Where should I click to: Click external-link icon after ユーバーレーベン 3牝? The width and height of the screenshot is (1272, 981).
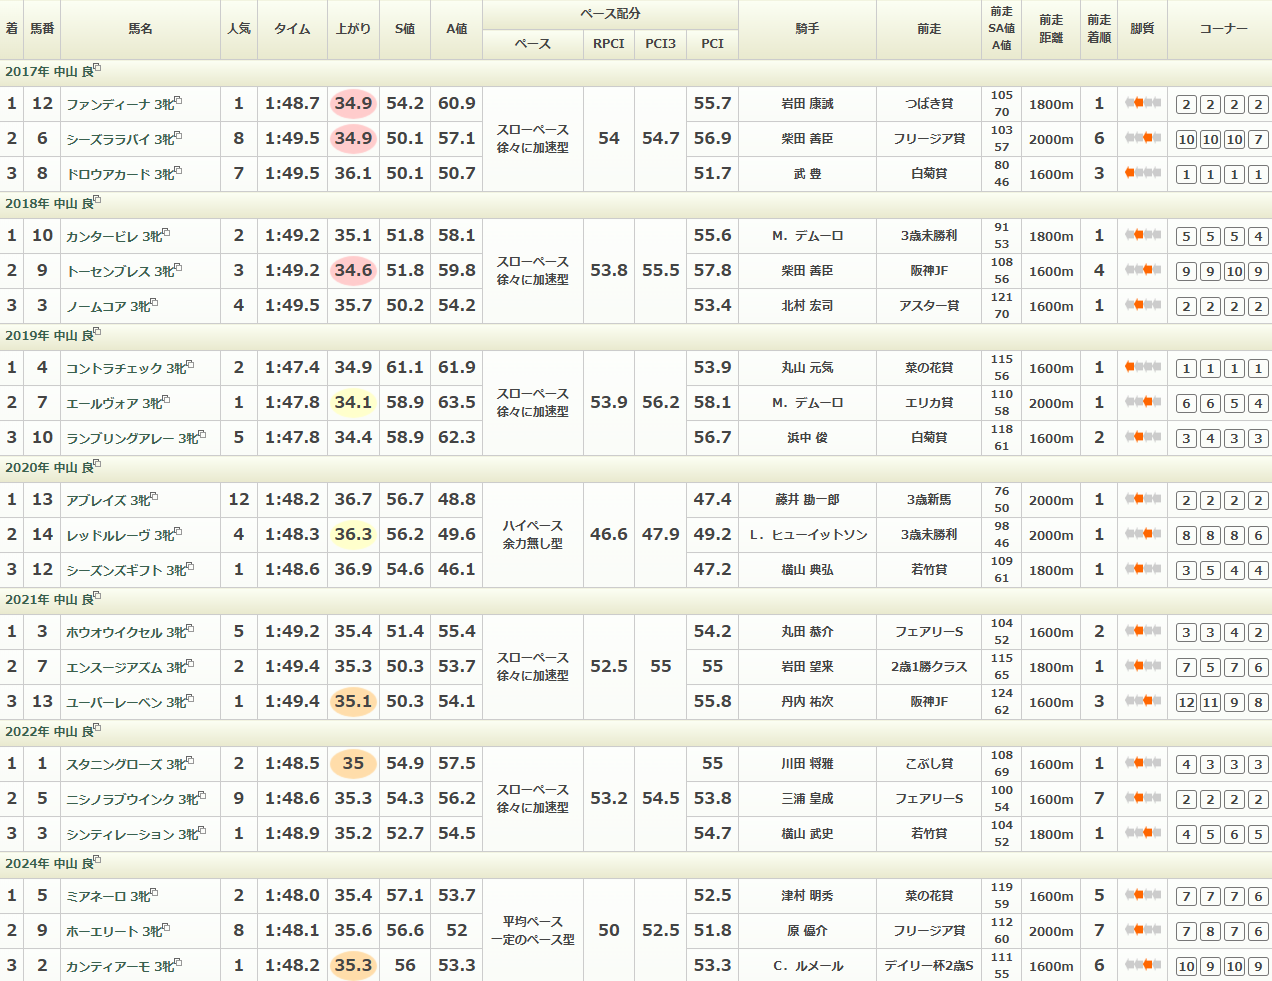coord(190,699)
